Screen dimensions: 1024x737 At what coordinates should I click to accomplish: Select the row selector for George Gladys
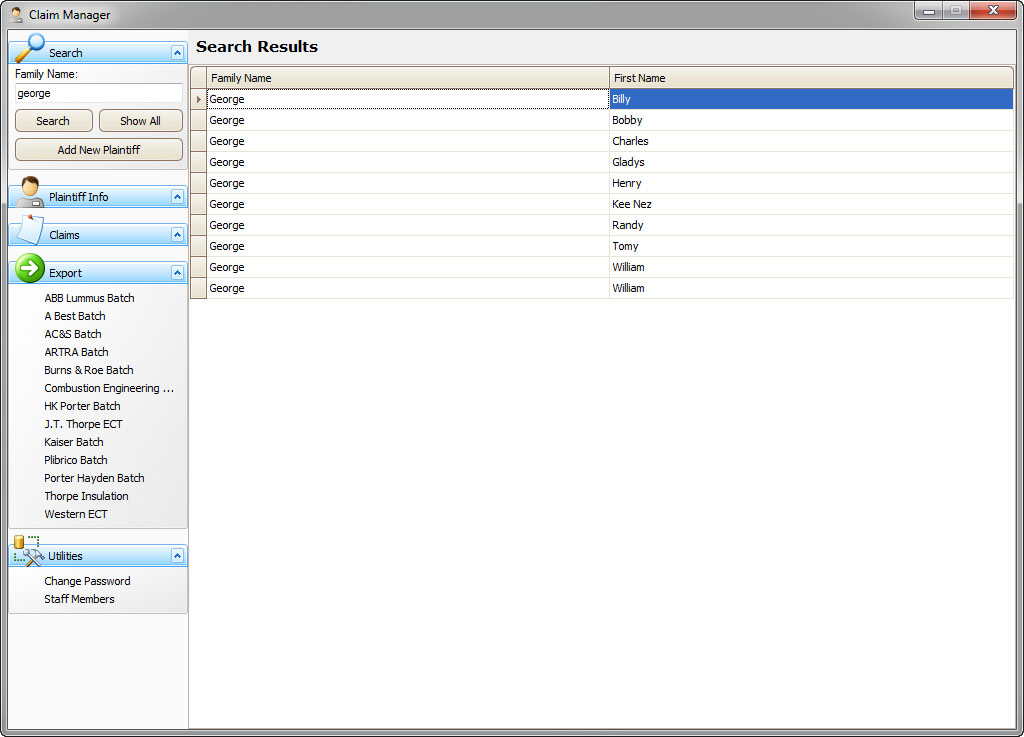point(198,162)
